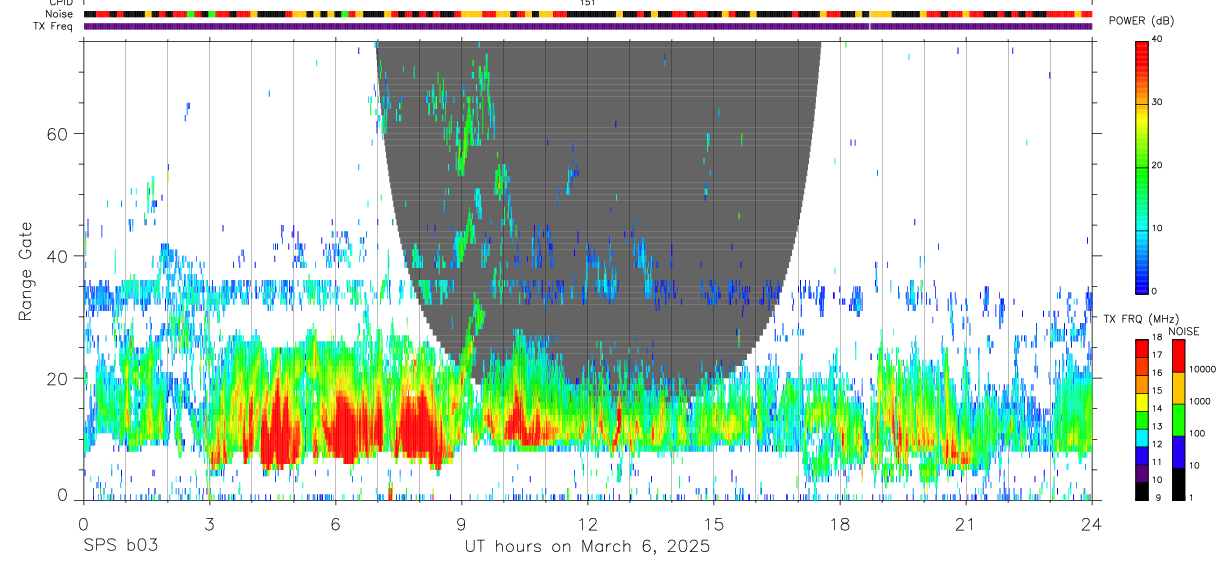Click the 'UT hours on March 6, 2025' axis title
This screenshot has height=567, width=1228.
[x=588, y=546]
